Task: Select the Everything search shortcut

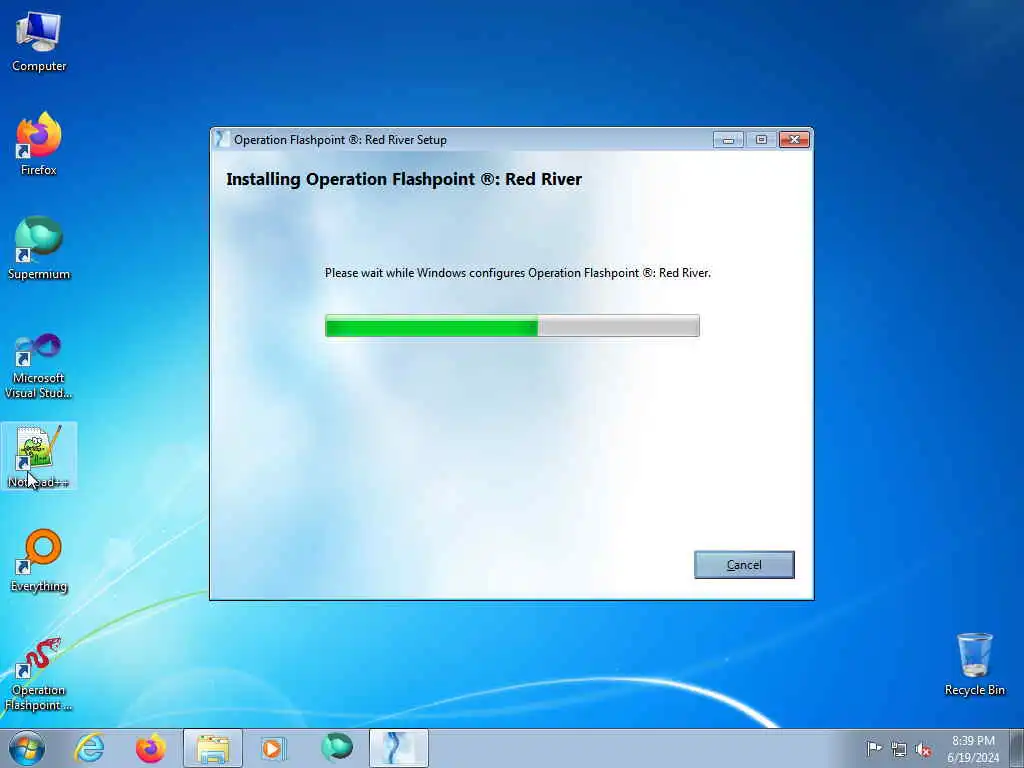Action: click(x=39, y=560)
